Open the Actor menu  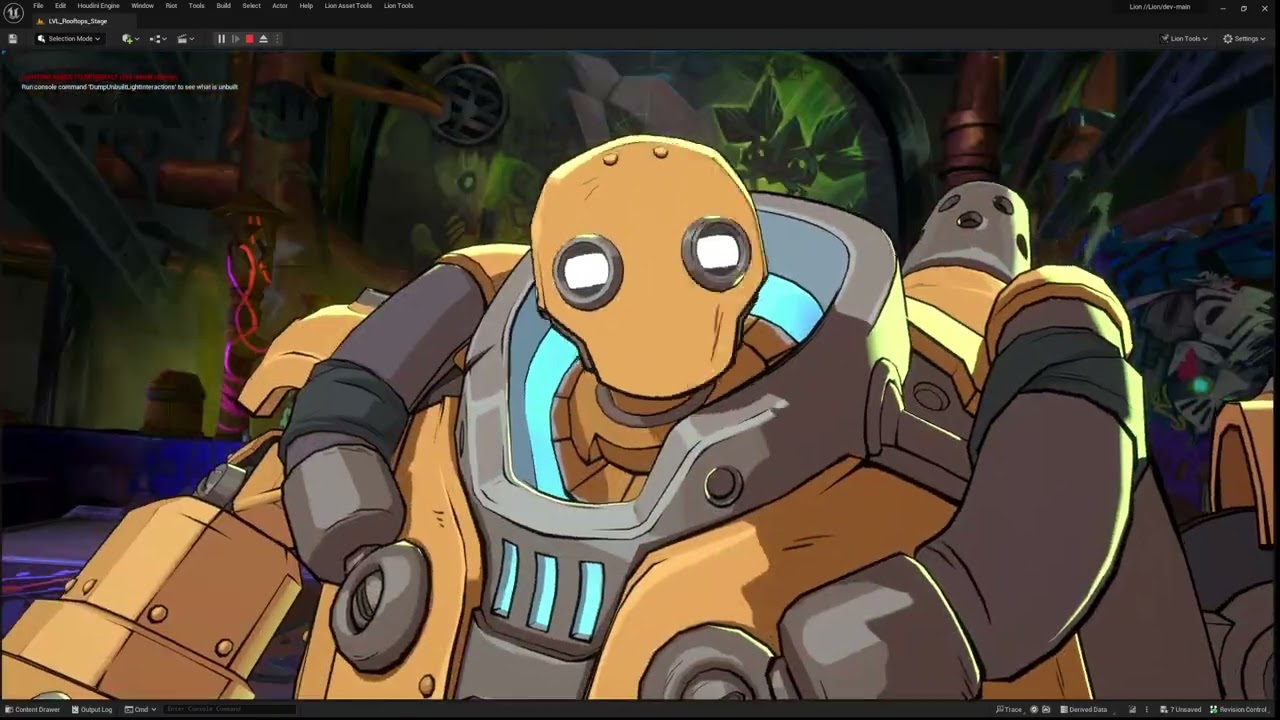coord(280,6)
